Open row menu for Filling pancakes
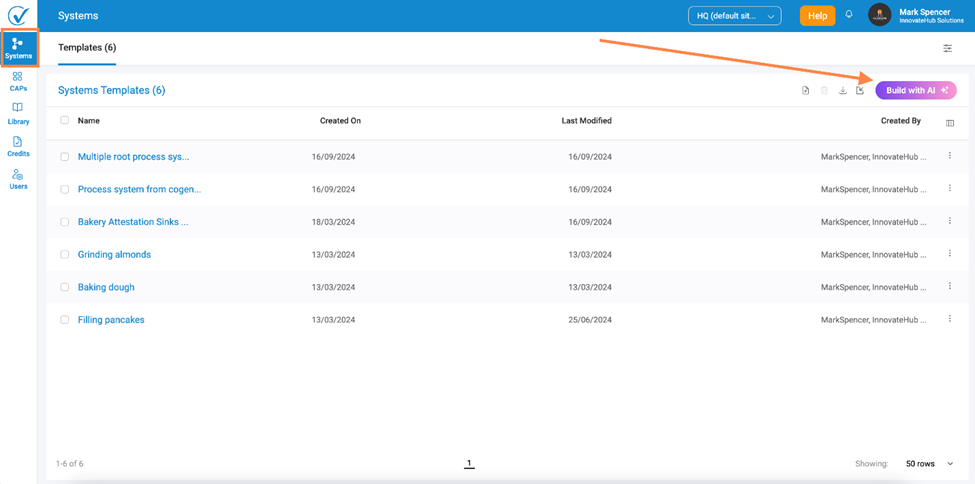Screen dimensions: 975x484 (950, 318)
